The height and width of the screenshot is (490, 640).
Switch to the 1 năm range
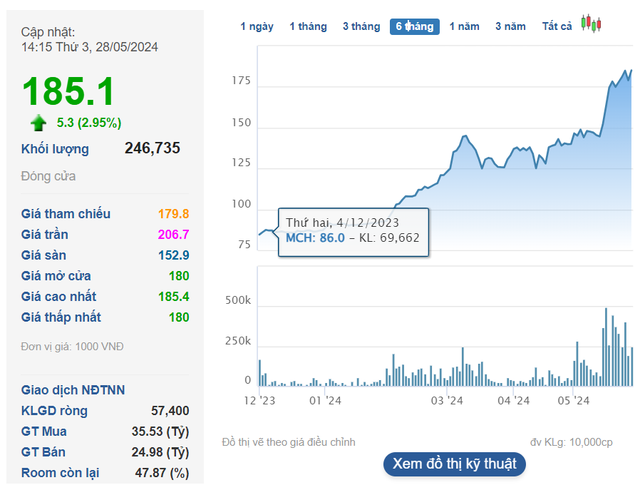click(x=464, y=27)
